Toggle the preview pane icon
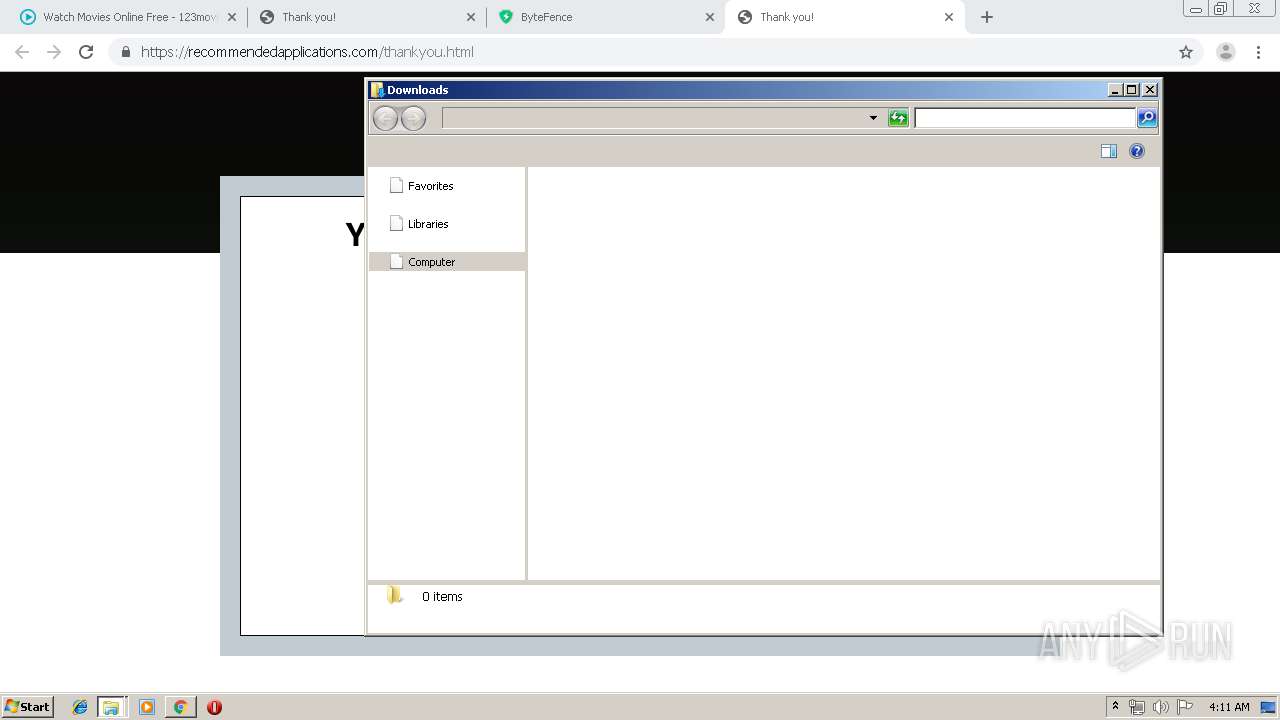 1109,151
